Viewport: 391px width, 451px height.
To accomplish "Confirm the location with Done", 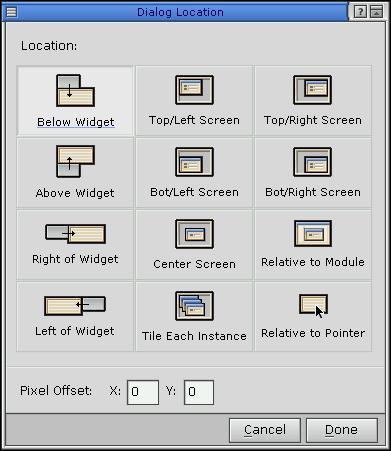I will (342, 430).
